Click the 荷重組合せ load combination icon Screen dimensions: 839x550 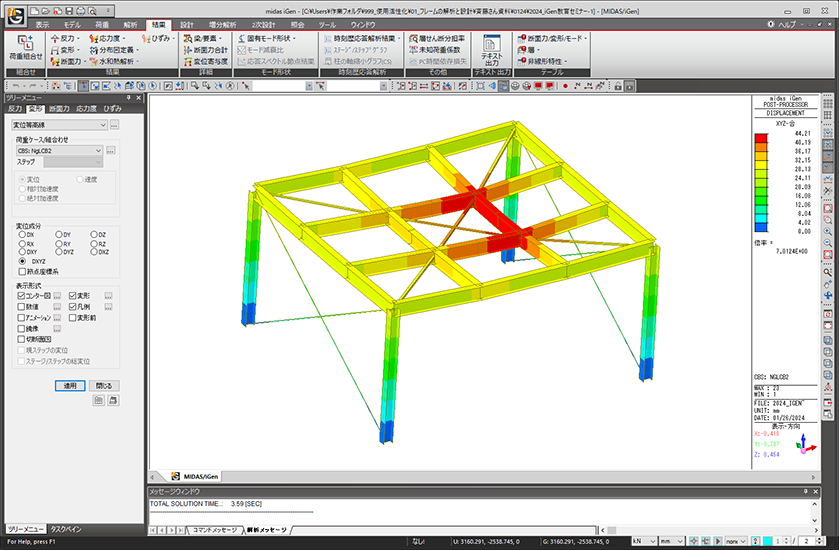point(26,48)
